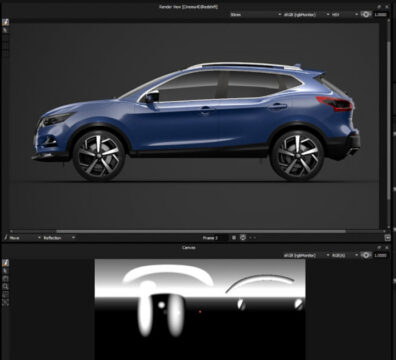Toggle the icon at Render View bottom-right corner
This screenshot has width=396, height=360.
pos(387,238)
